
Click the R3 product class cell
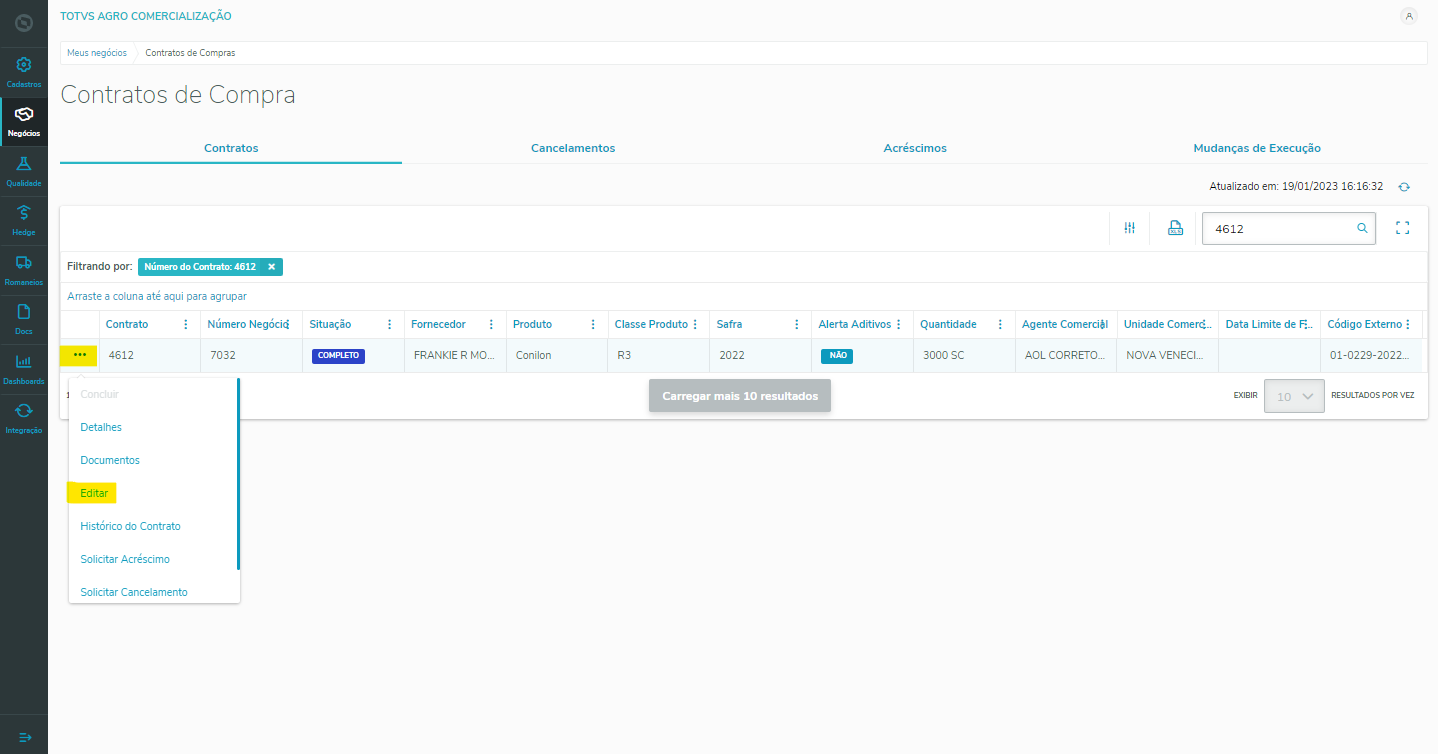click(658, 355)
